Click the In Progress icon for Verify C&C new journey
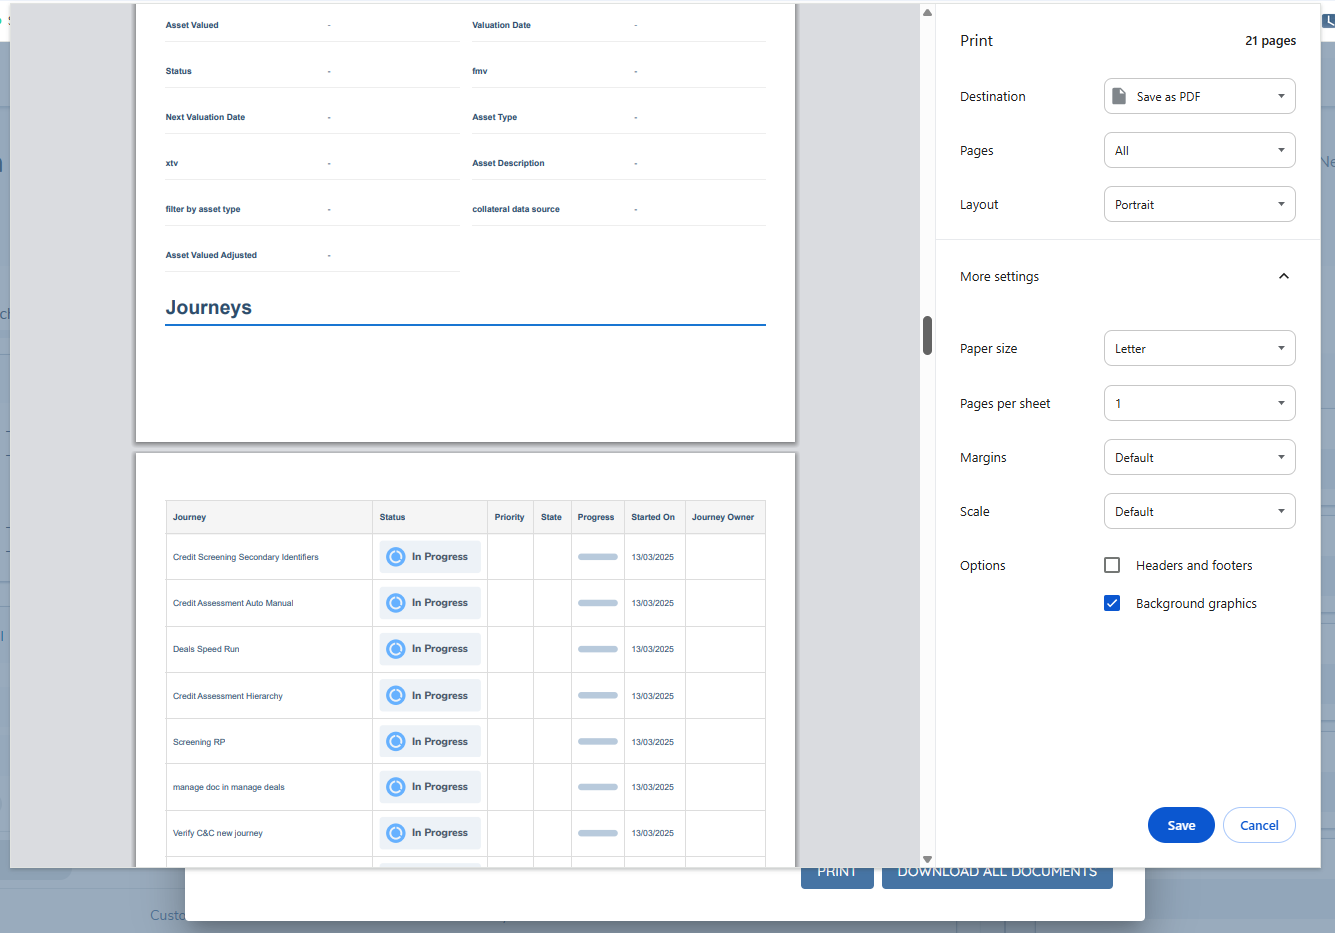 396,832
